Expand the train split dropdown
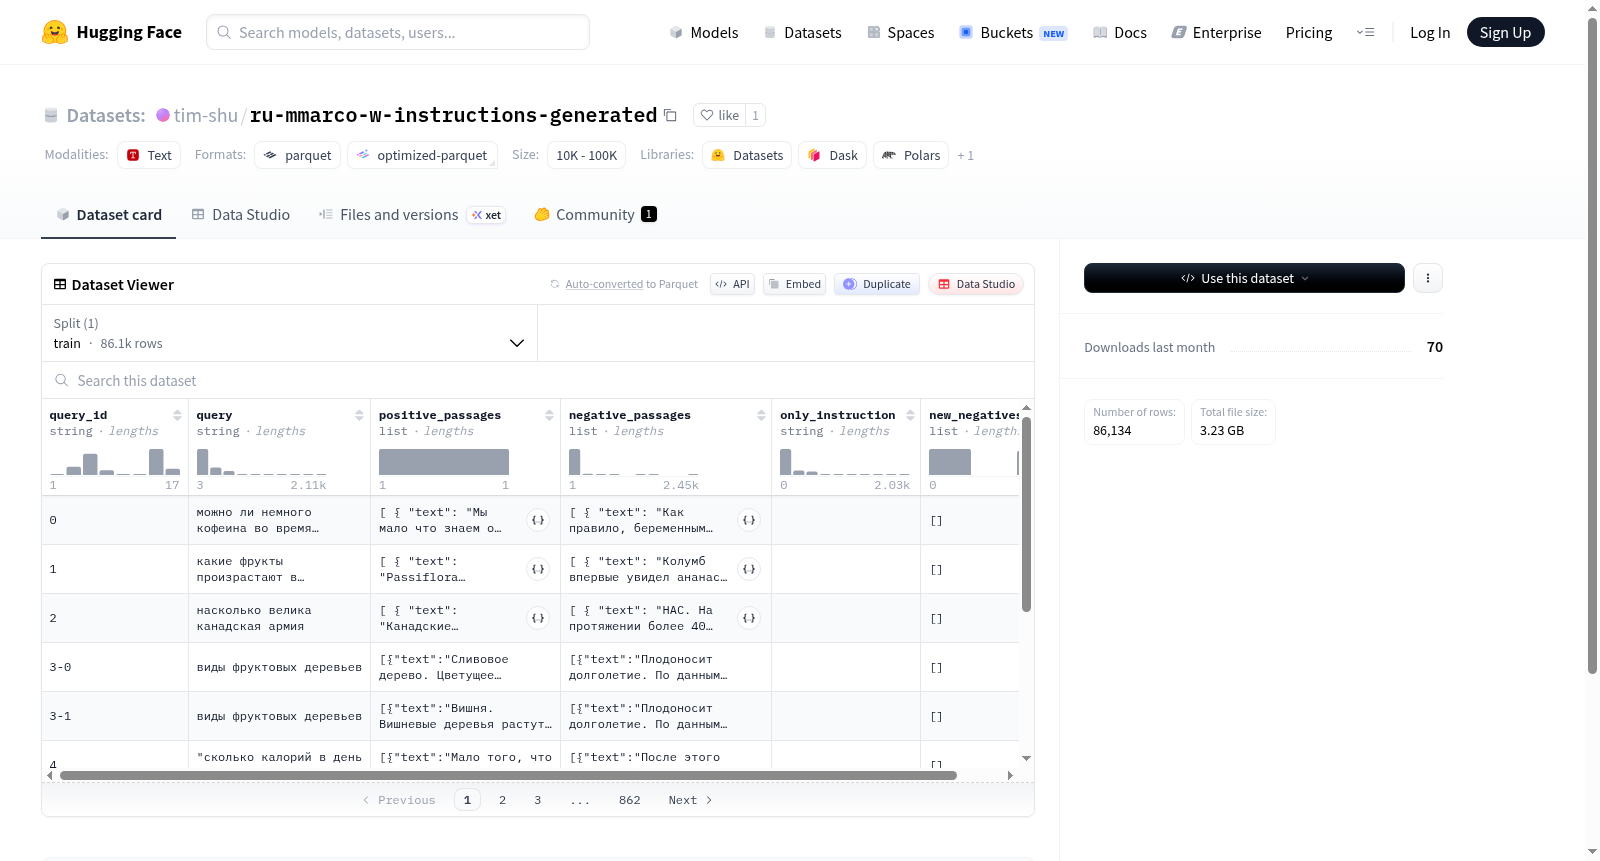 coord(290,333)
